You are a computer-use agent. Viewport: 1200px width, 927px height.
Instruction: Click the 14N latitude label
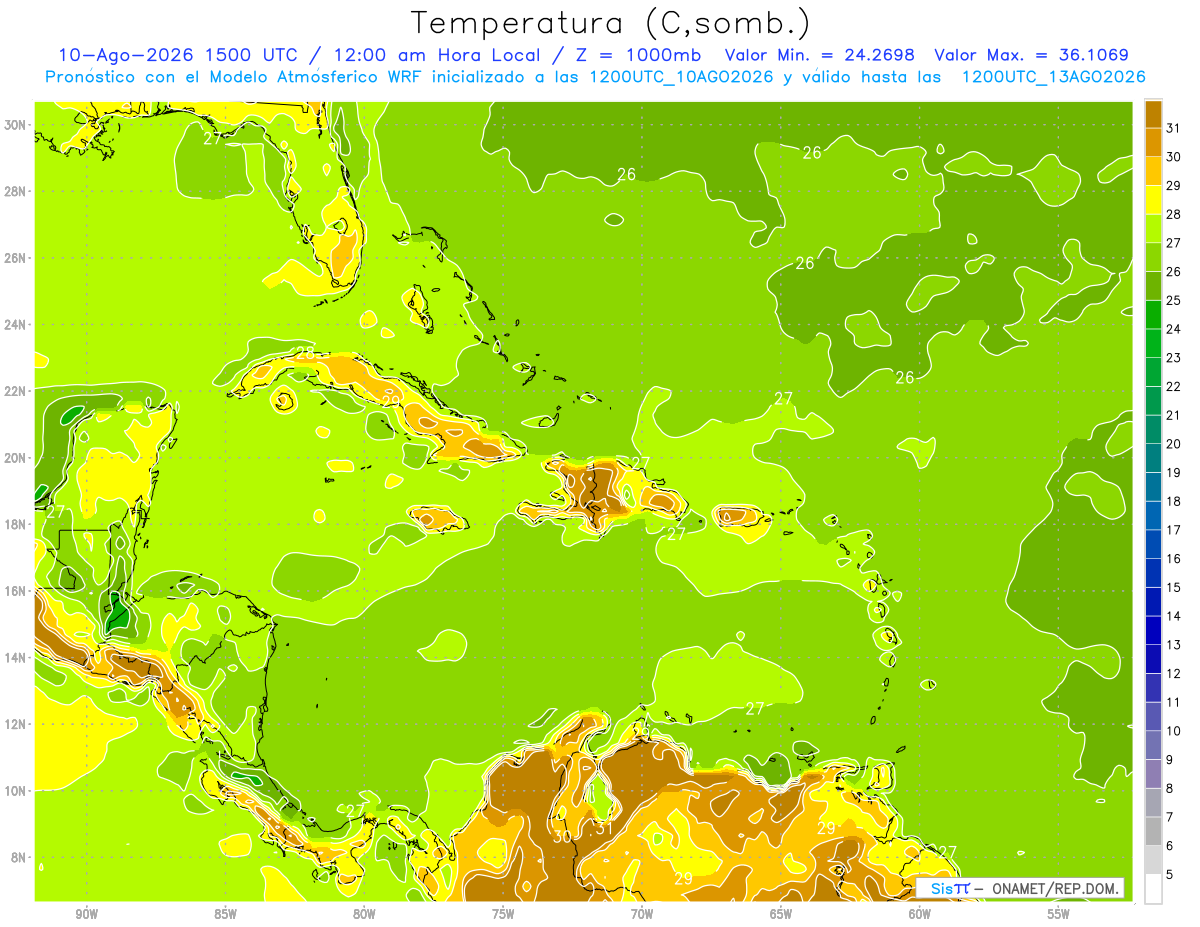(17, 658)
